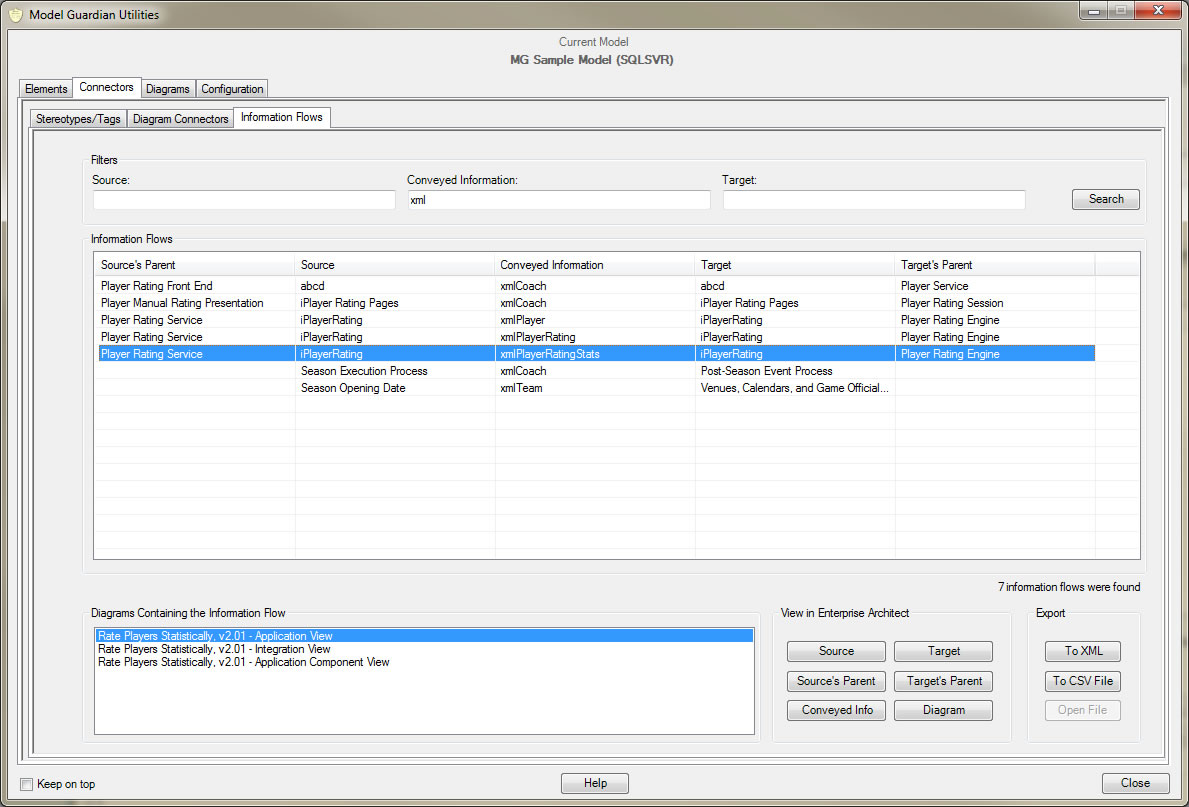Click the Venues, Calendars, and Game Official target

pyautogui.click(x=795, y=388)
